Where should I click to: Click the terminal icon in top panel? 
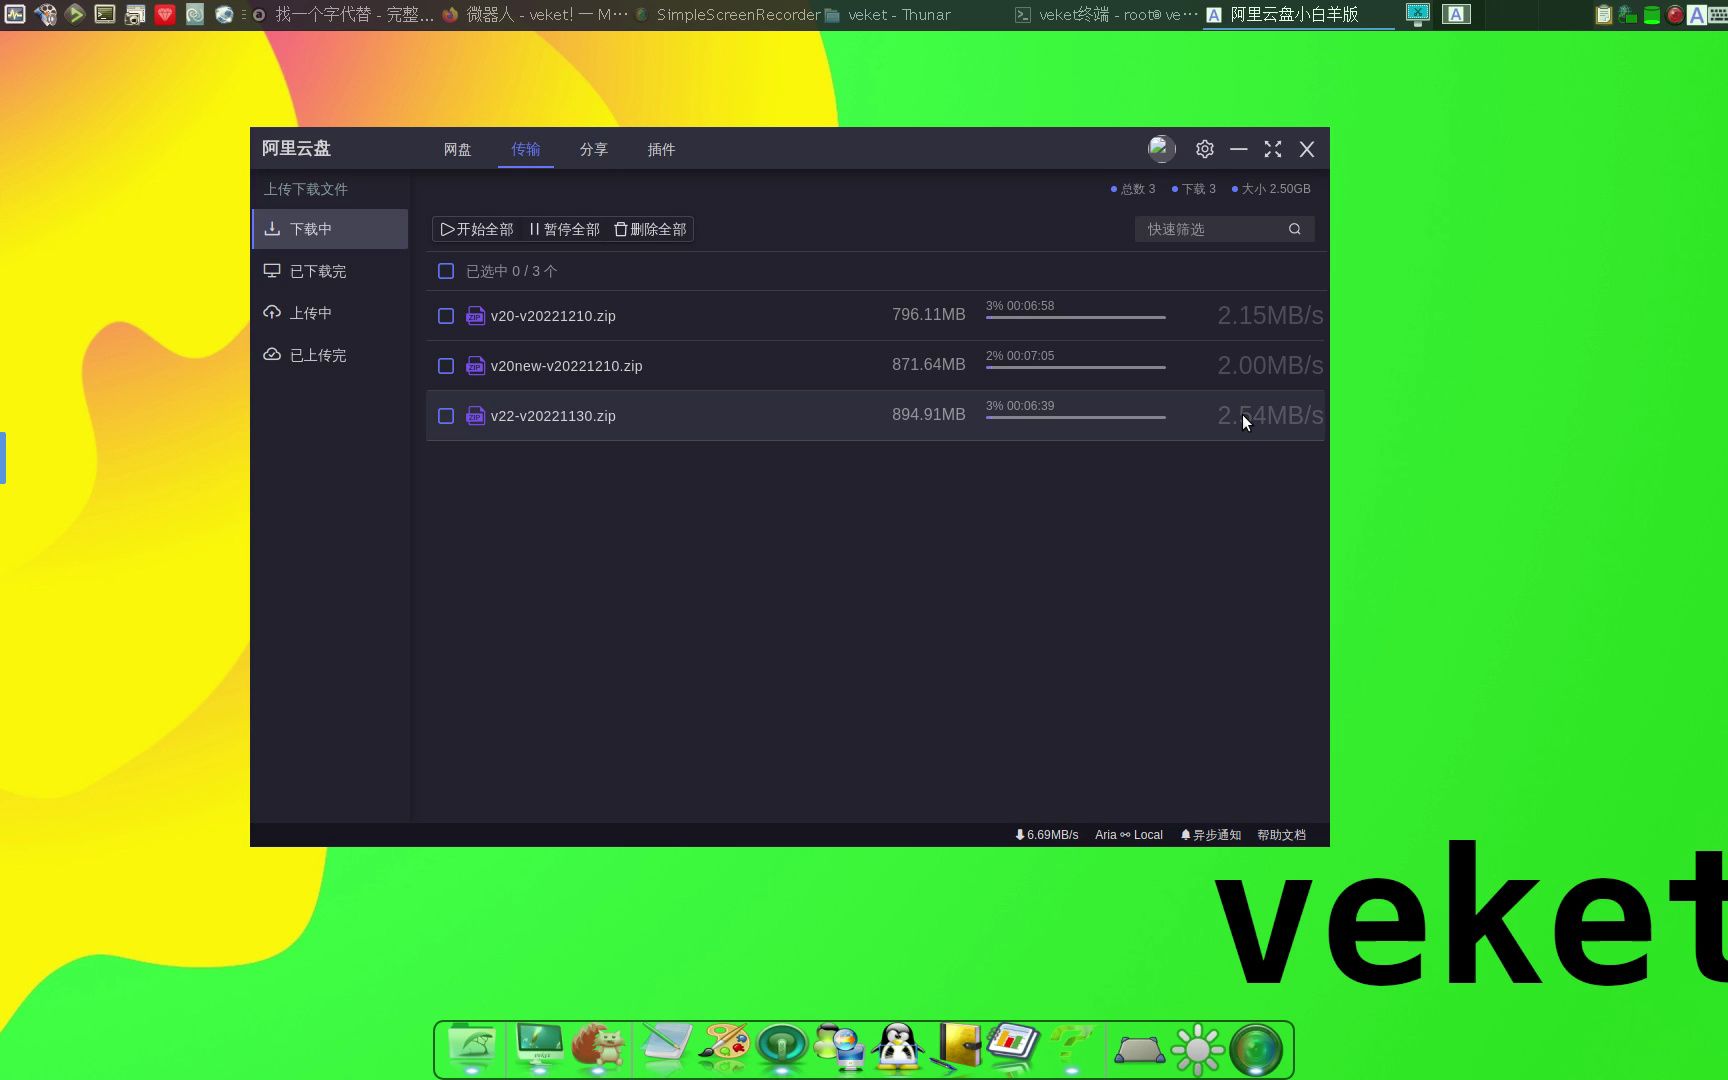coord(105,14)
